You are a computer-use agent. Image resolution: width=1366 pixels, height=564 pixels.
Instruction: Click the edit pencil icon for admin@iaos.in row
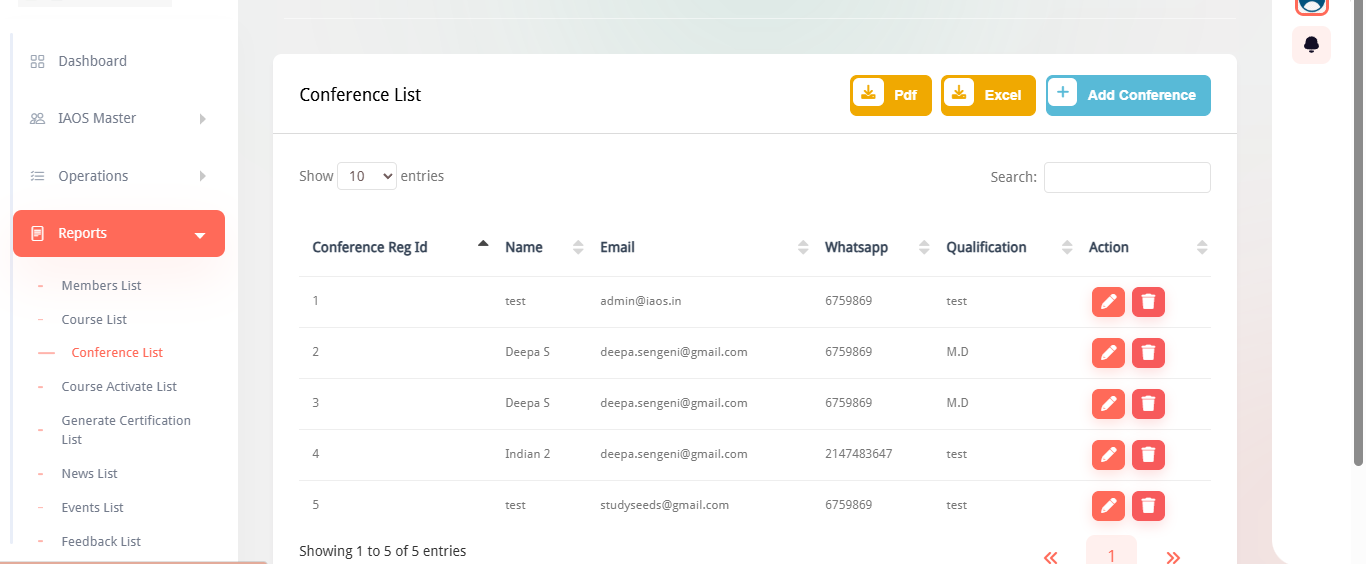[x=1108, y=302]
